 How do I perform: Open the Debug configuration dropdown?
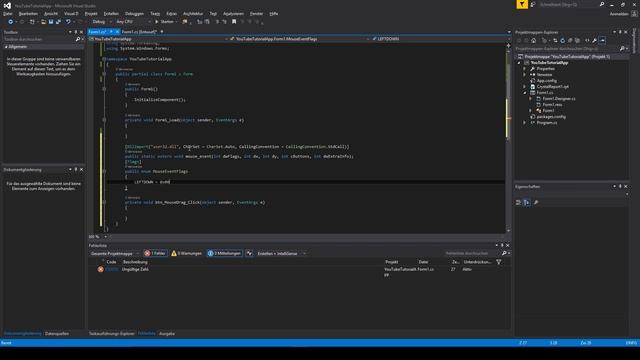point(101,22)
